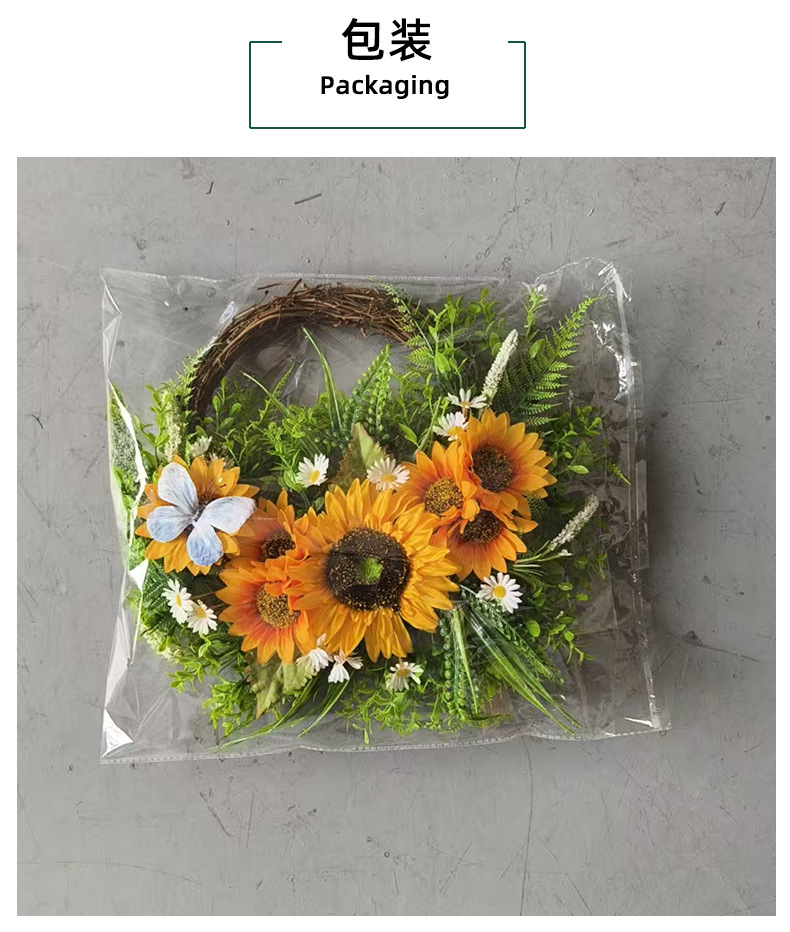The width and height of the screenshot is (790, 932).
Task: Select the largest central sunflower
Action: [369, 569]
